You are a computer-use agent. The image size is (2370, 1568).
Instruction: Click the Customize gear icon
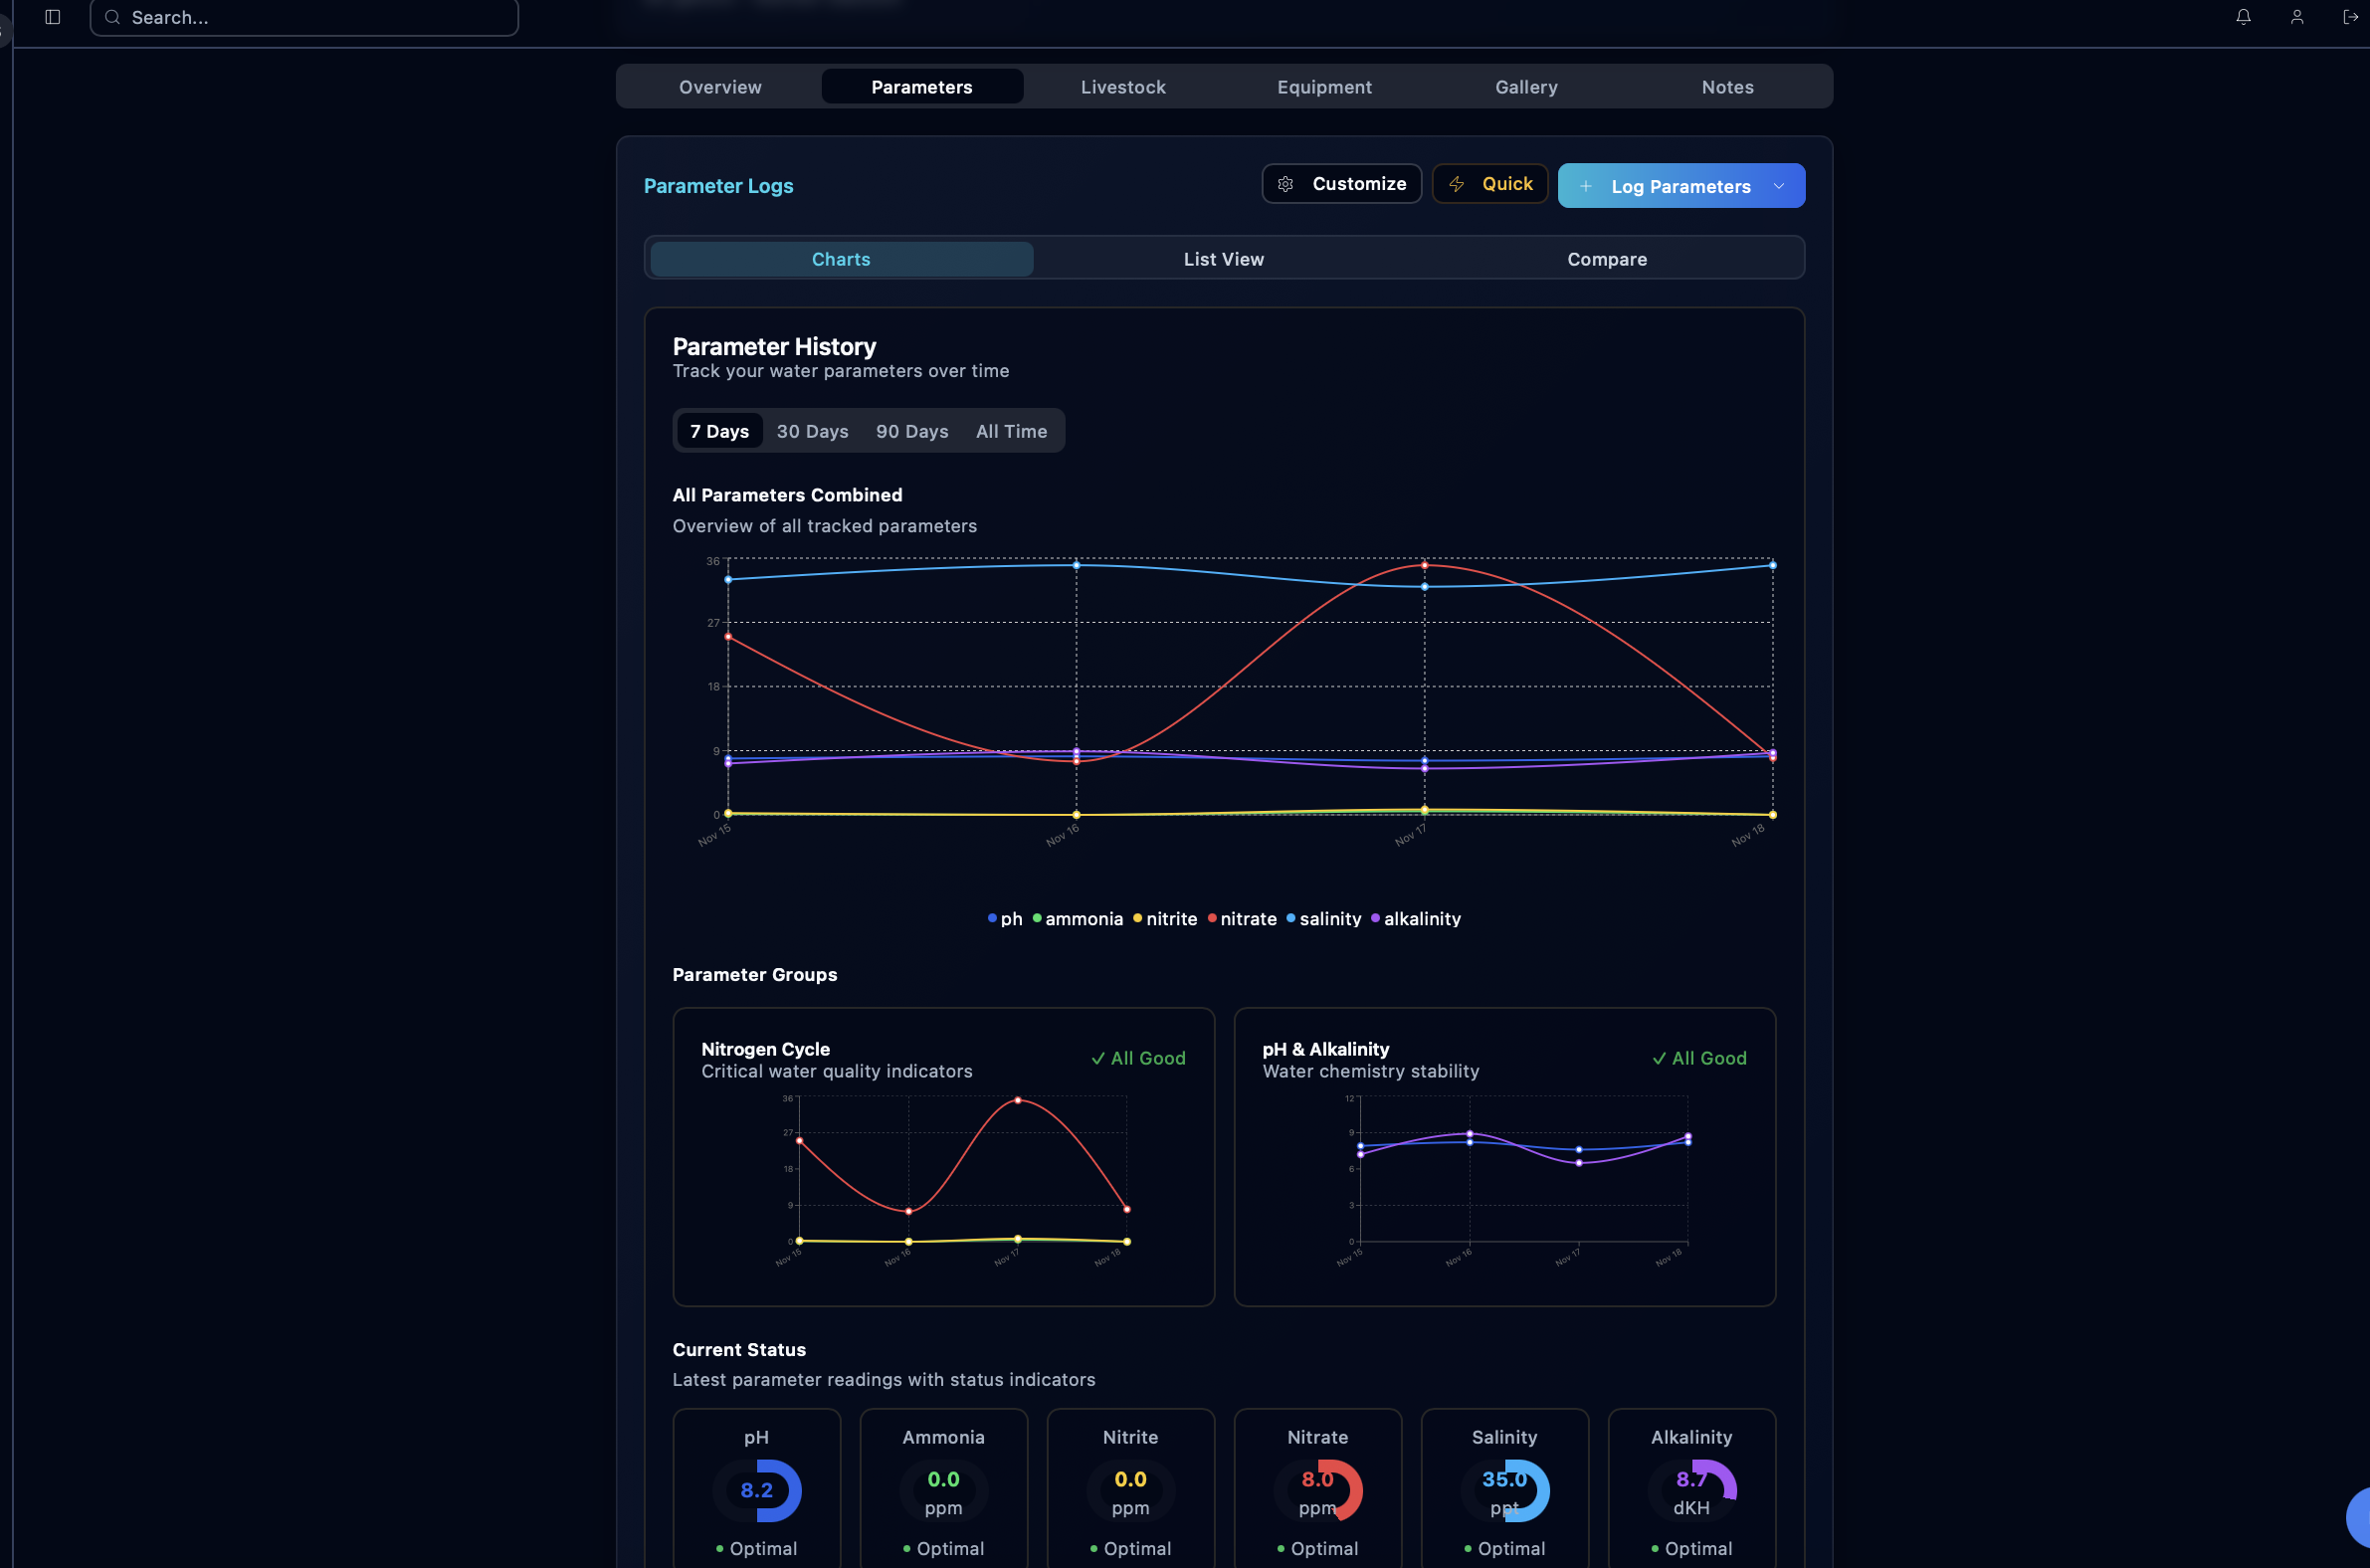tap(1286, 184)
